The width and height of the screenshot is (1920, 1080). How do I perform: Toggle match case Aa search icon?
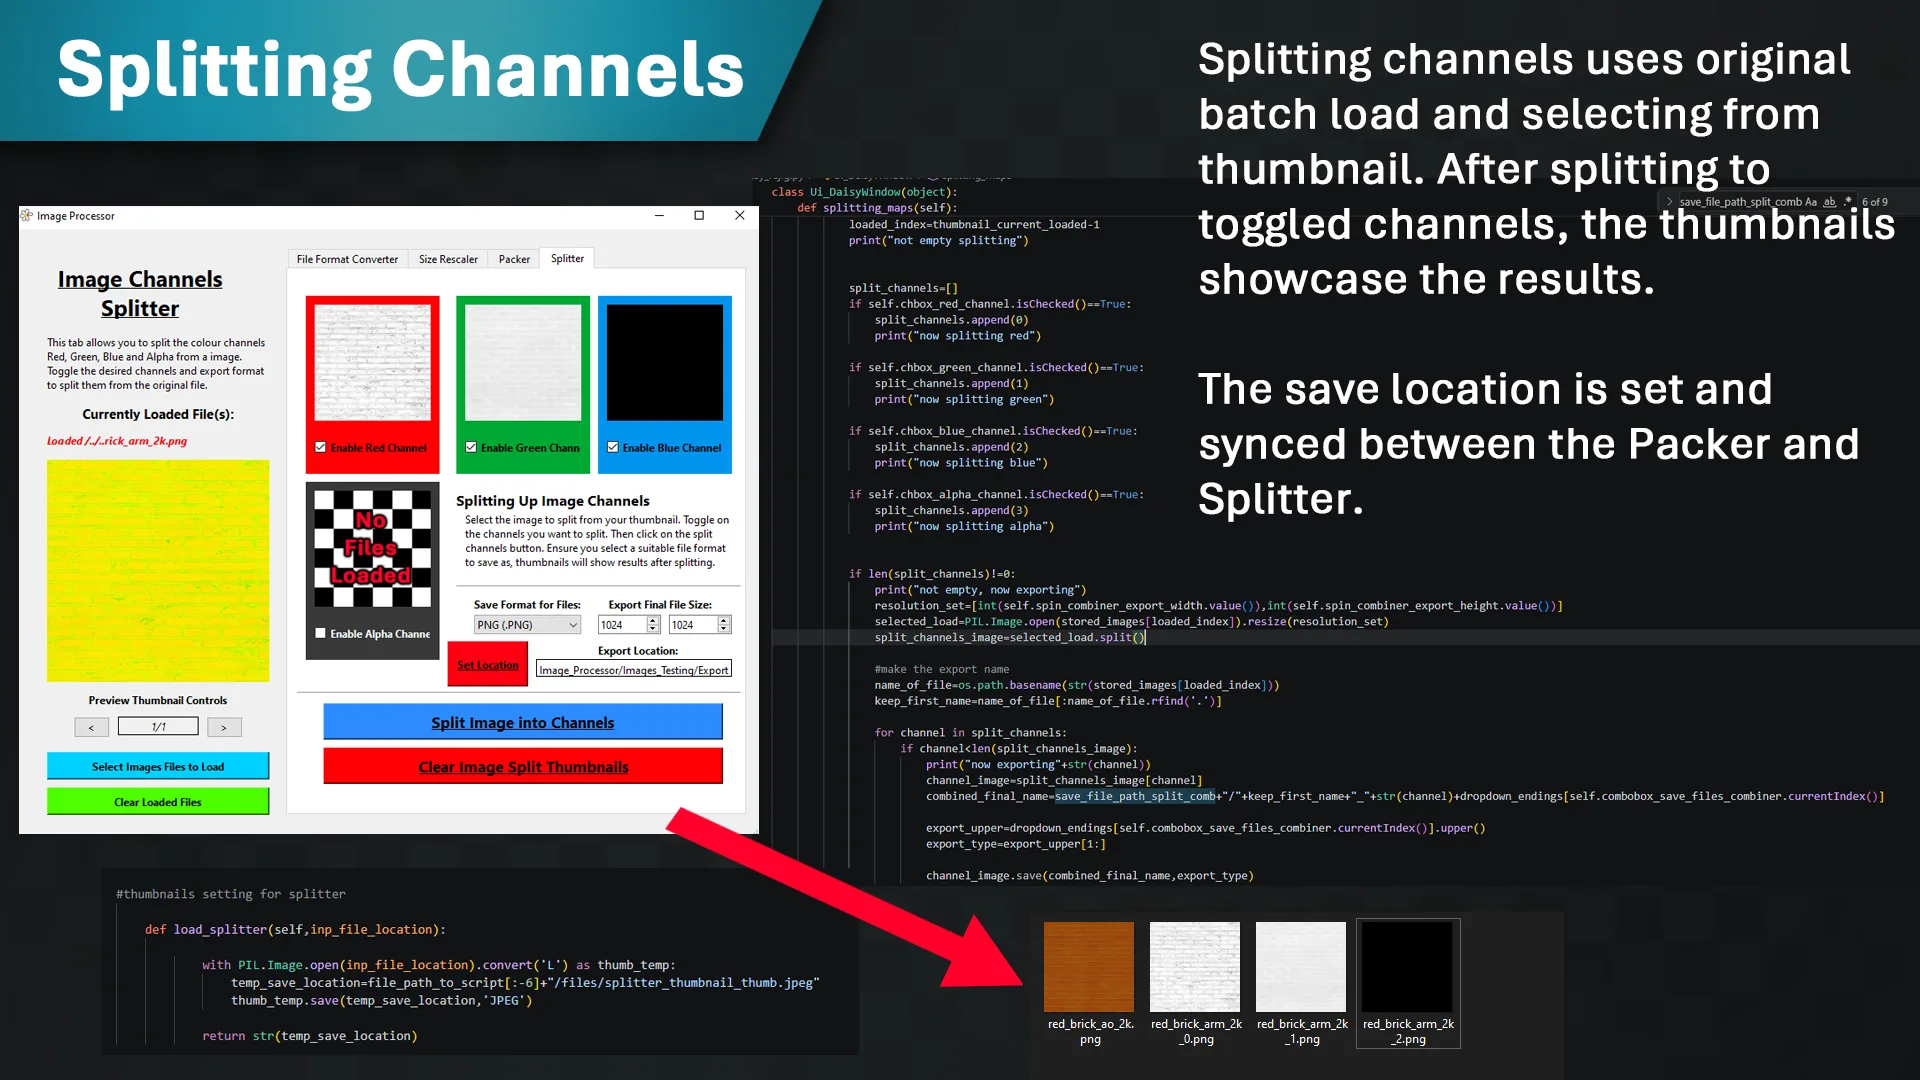pos(1811,202)
